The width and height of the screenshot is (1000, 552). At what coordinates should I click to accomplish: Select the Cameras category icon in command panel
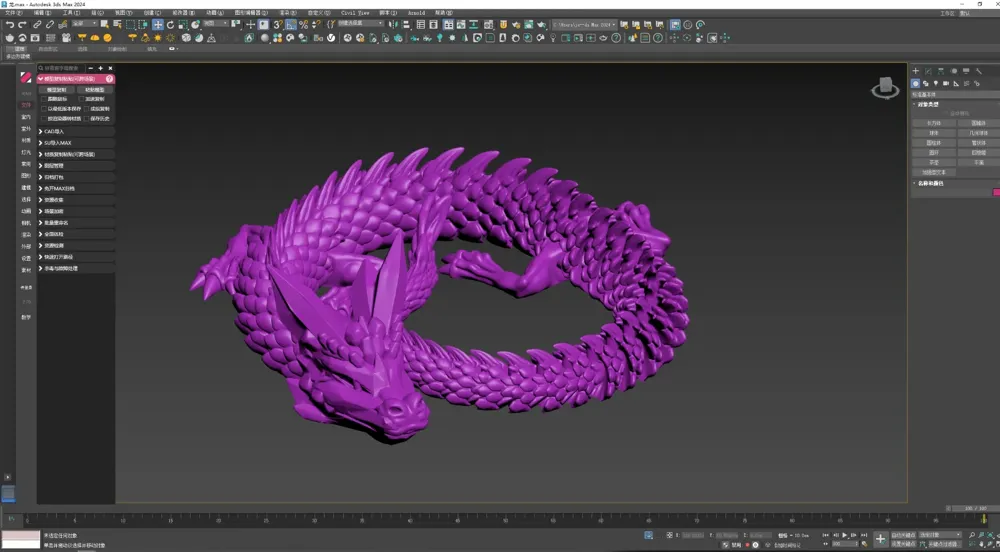[x=945, y=84]
